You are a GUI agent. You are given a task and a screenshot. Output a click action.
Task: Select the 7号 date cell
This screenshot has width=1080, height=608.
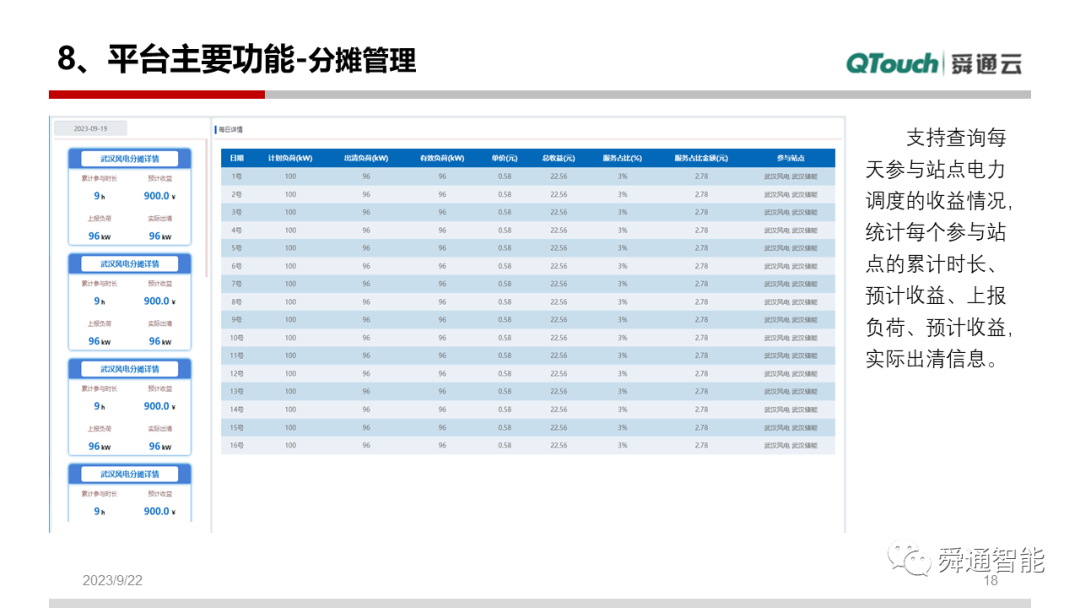pyautogui.click(x=236, y=284)
